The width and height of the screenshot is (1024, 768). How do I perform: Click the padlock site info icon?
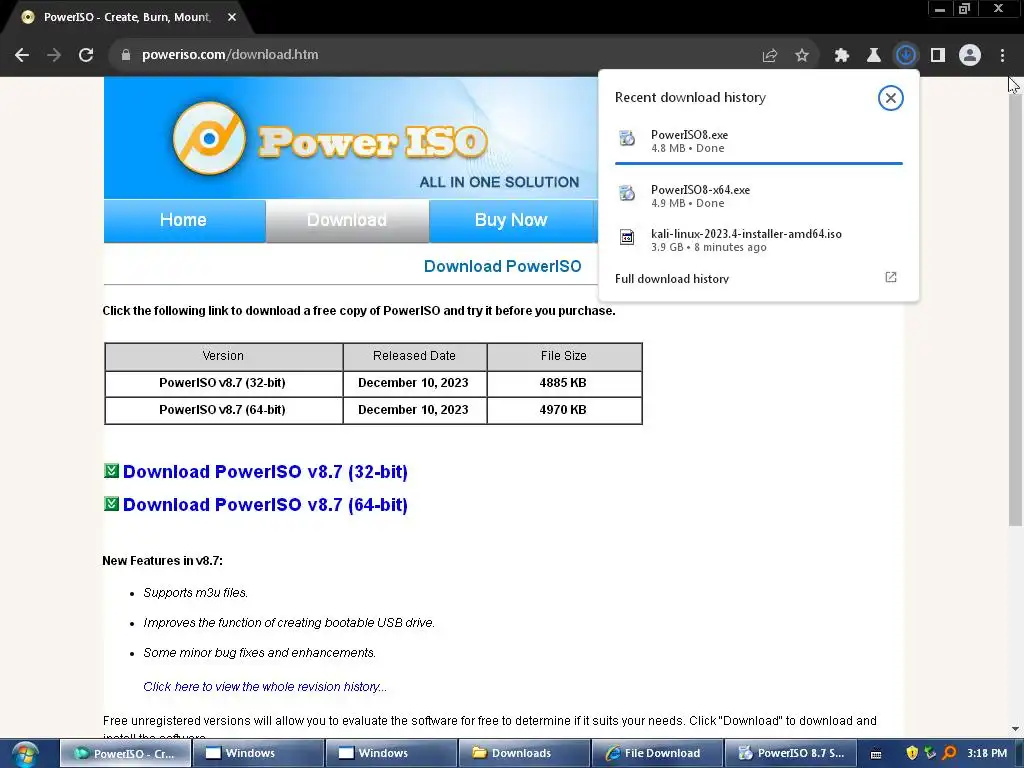pyautogui.click(x=125, y=55)
